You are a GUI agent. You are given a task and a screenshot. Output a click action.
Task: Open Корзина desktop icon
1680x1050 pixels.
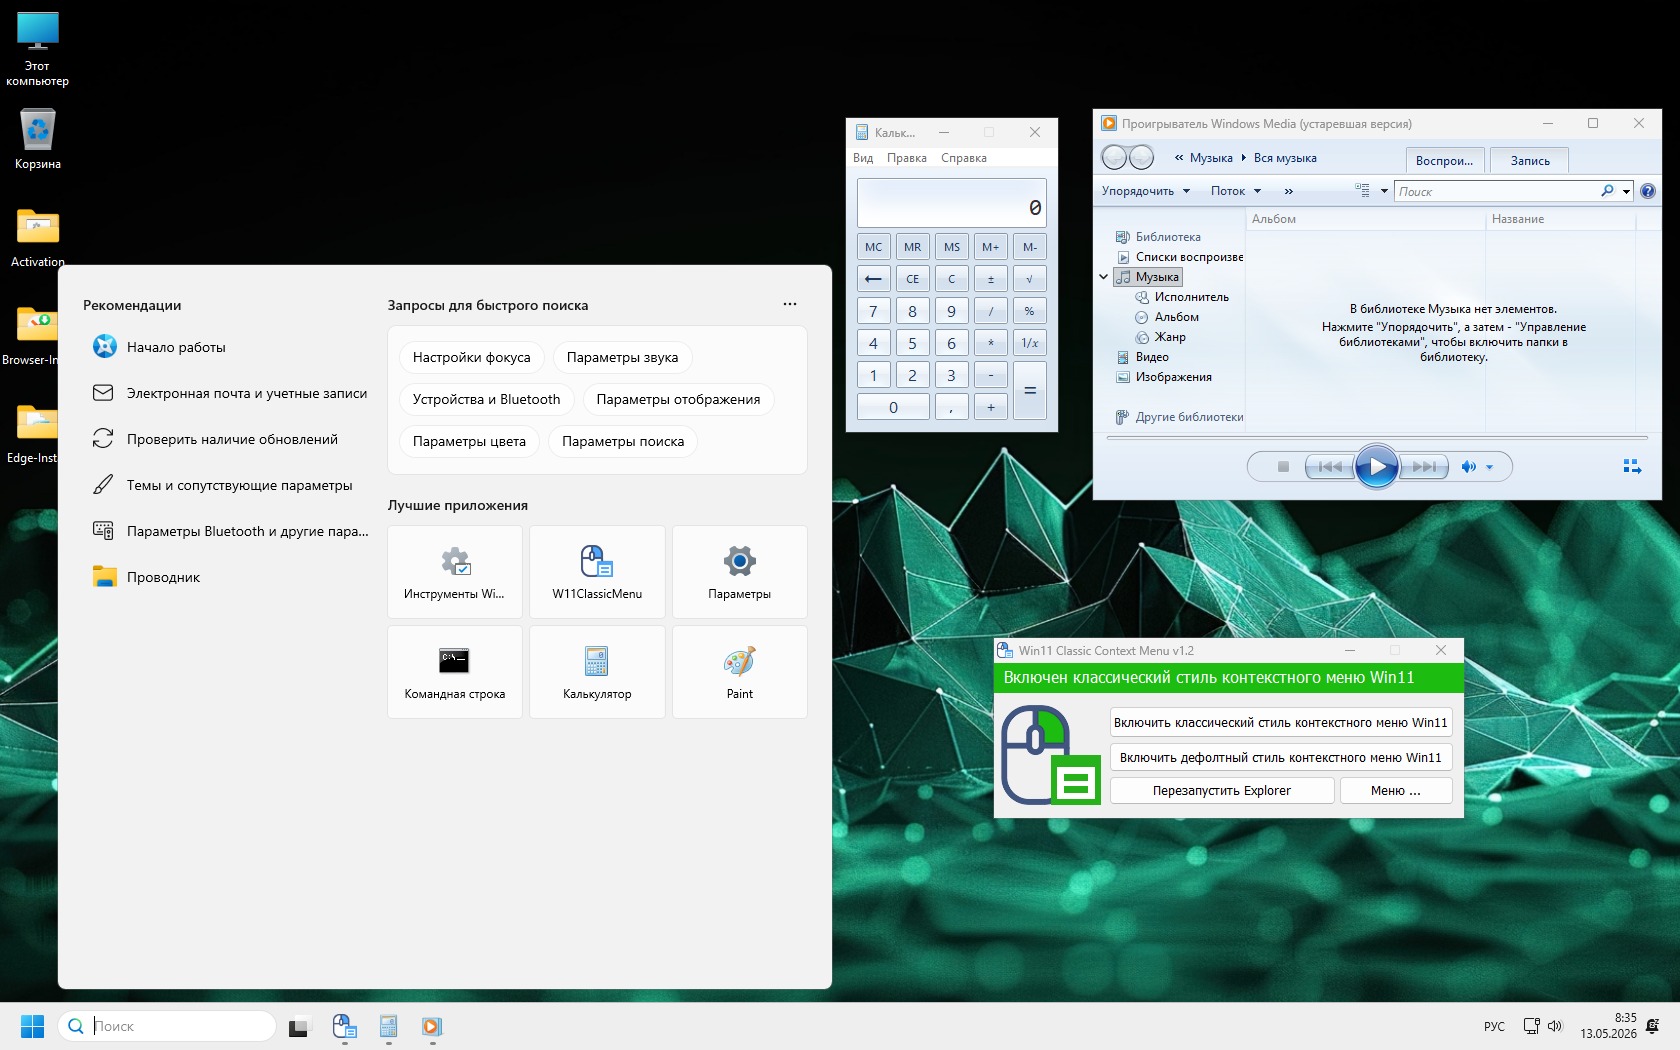(x=38, y=139)
